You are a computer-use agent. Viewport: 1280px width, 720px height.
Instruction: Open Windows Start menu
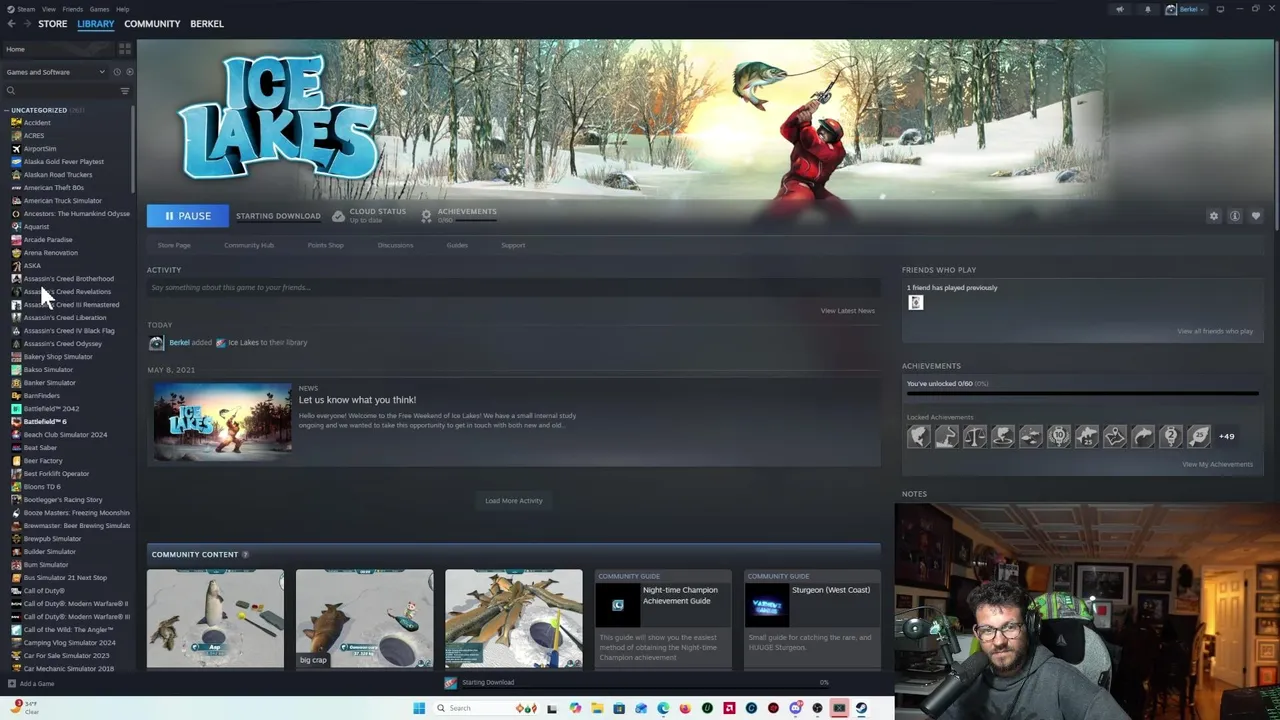click(419, 708)
